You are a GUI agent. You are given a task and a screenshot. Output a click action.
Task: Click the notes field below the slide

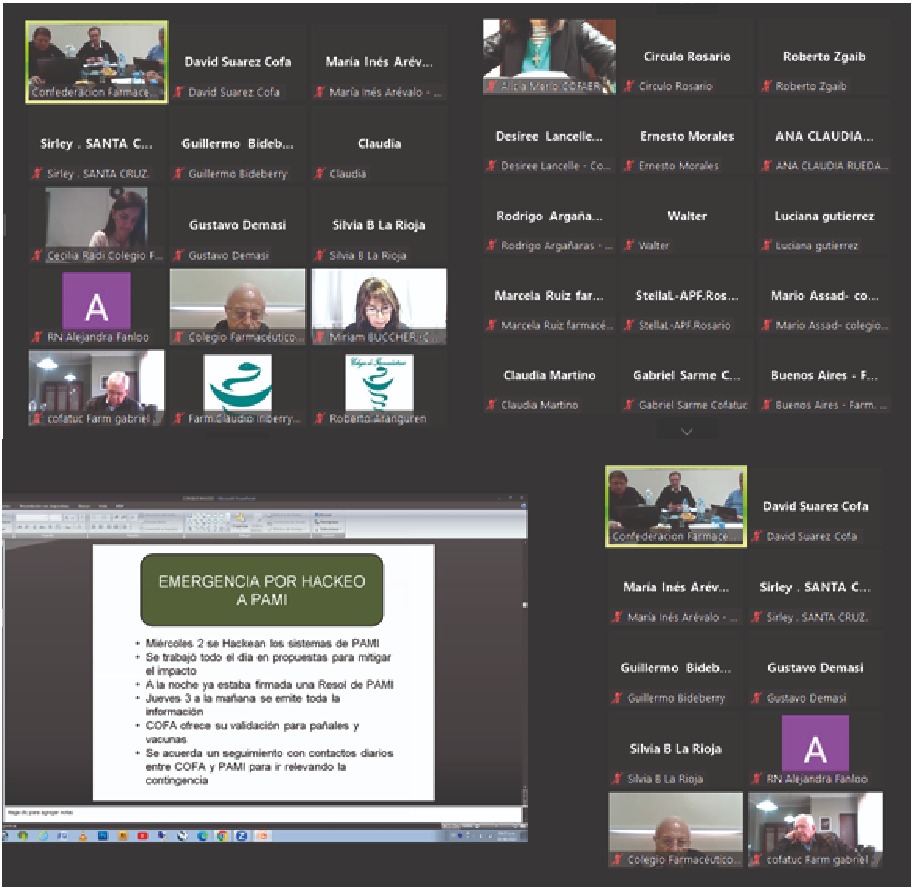click(x=262, y=813)
